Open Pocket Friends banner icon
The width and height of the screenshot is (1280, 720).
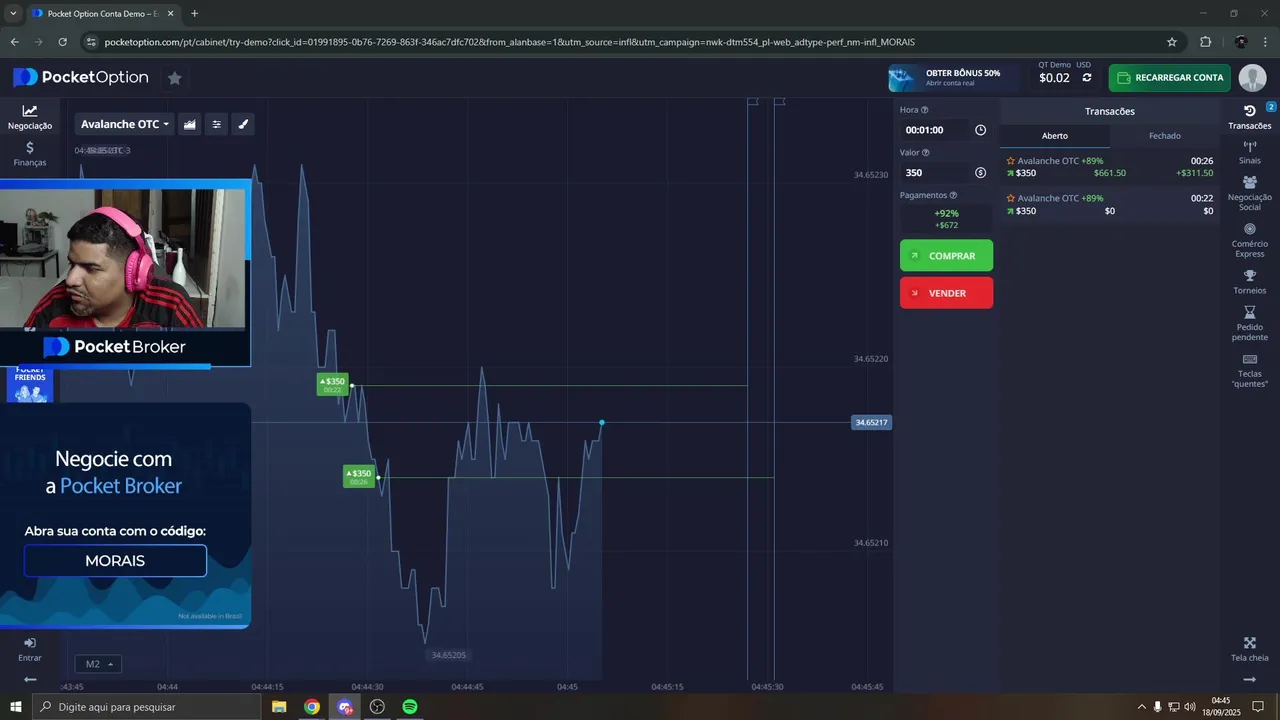(x=30, y=385)
